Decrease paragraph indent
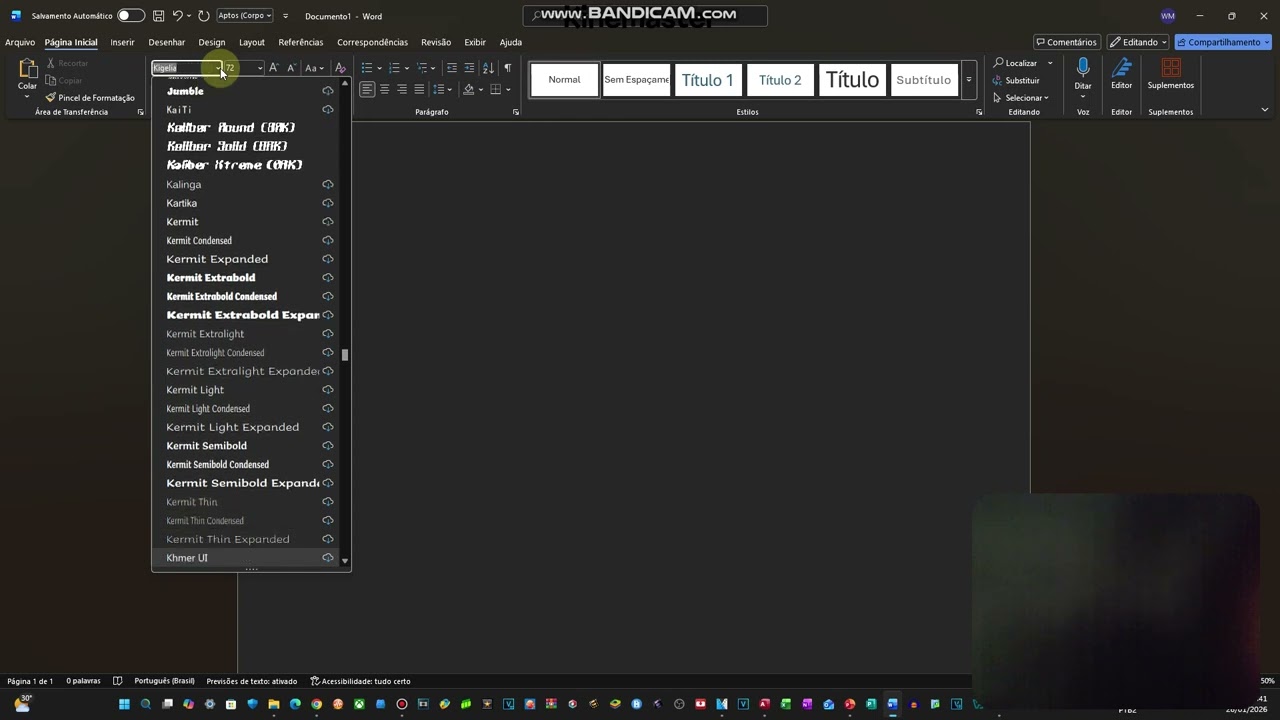1280x720 pixels. pyautogui.click(x=452, y=68)
